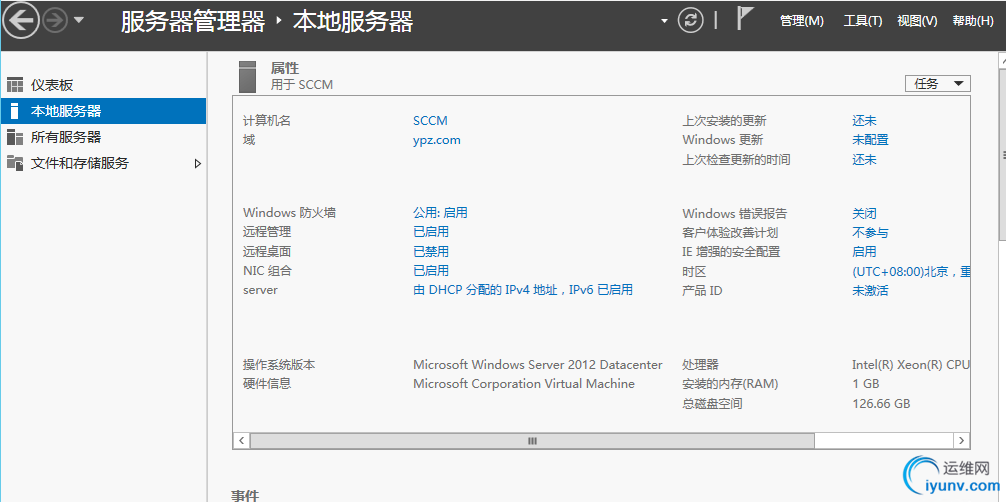Click Microsoft Corporation Virtual Machine text

click(x=524, y=384)
